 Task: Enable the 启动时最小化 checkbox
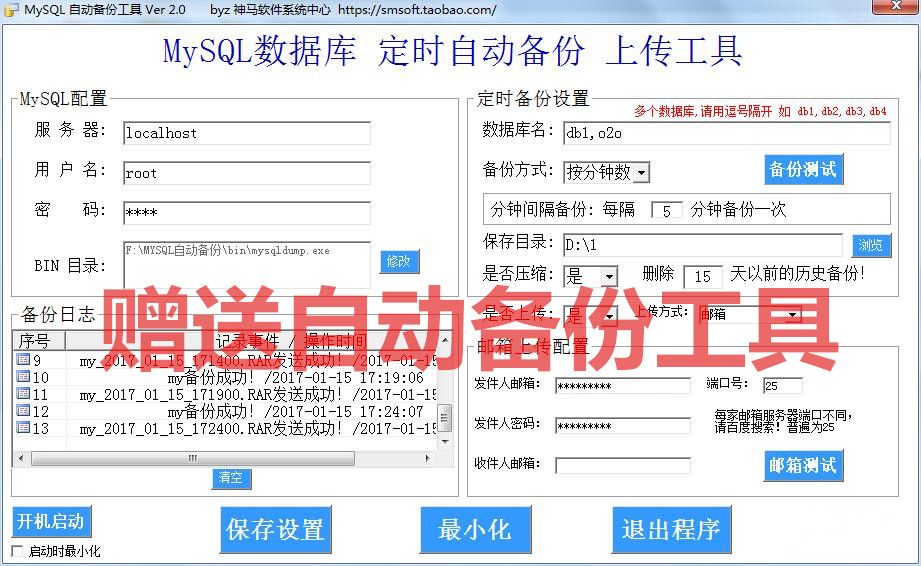pyautogui.click(x=18, y=551)
